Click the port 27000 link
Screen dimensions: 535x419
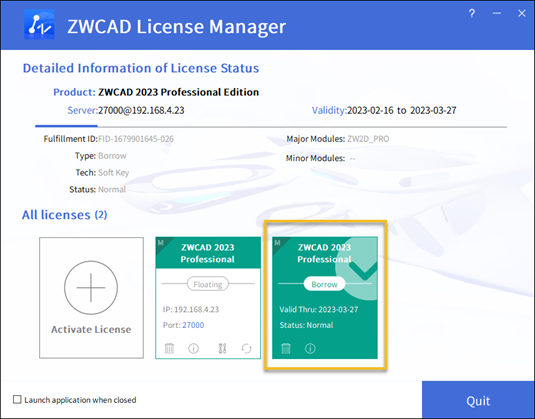point(193,325)
